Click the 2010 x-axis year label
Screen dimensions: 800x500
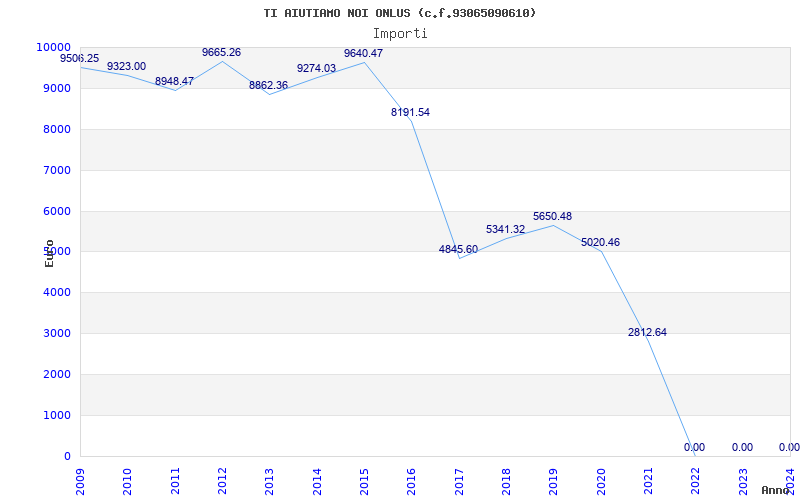(x=127, y=482)
